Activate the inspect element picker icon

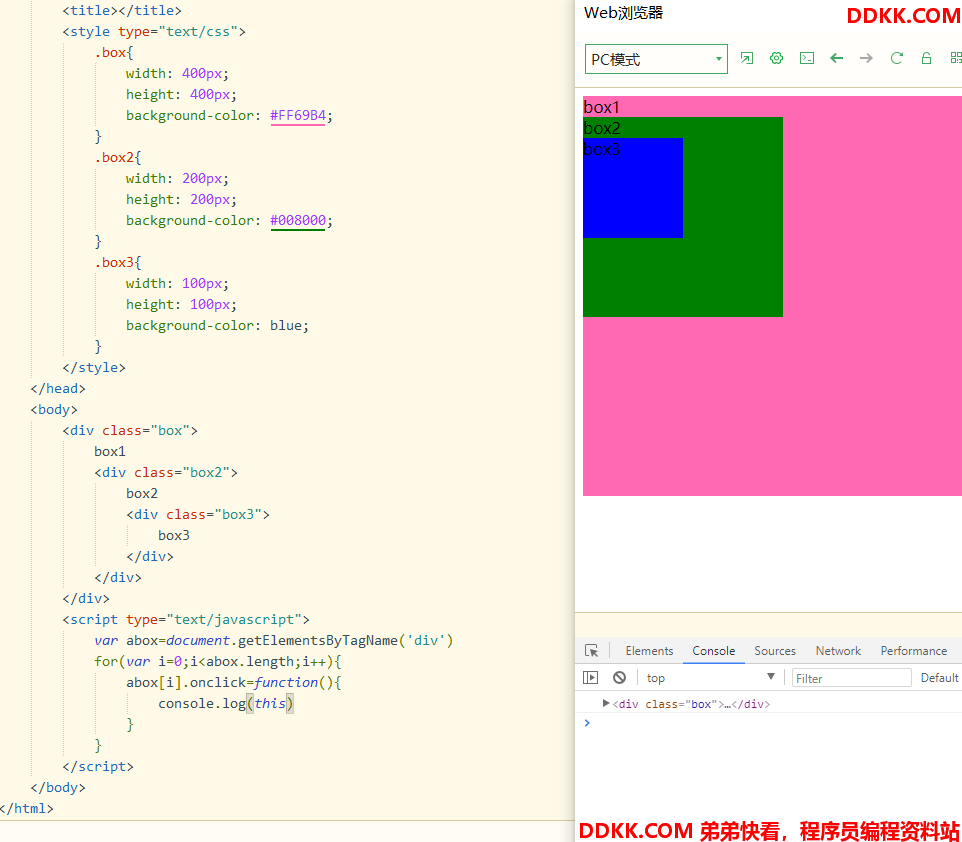point(591,651)
